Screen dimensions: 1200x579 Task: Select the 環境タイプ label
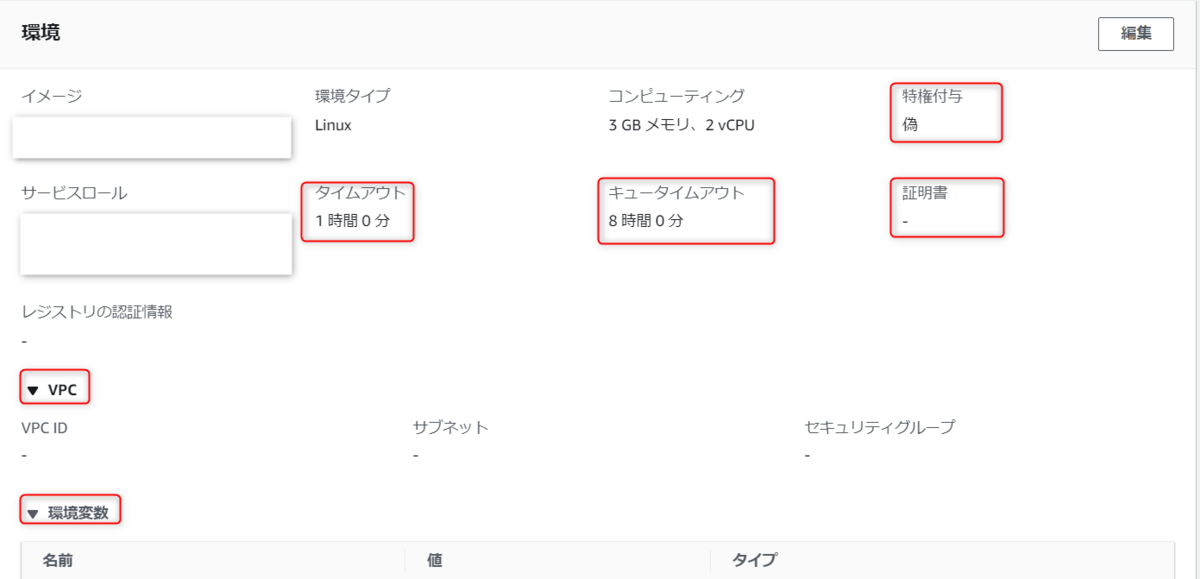click(x=352, y=96)
